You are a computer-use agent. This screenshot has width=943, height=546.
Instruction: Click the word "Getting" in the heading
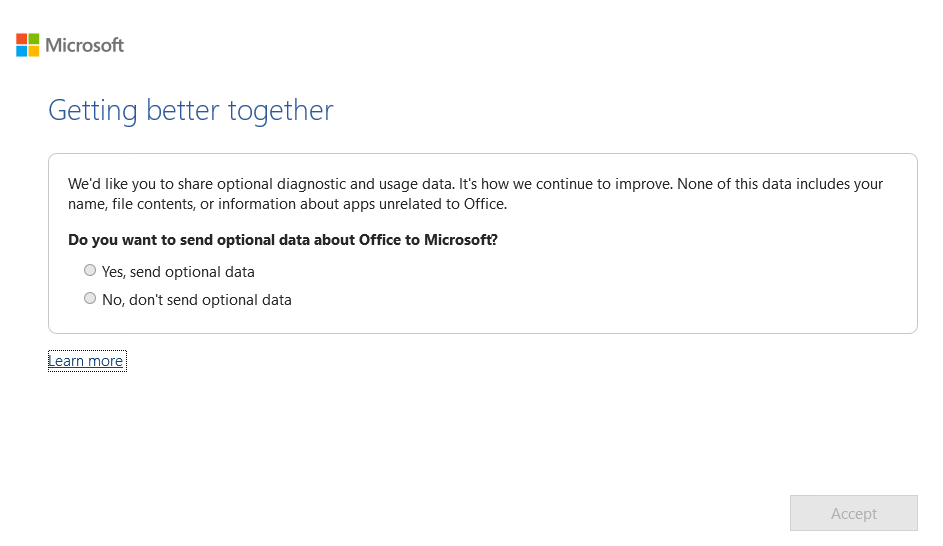93,110
